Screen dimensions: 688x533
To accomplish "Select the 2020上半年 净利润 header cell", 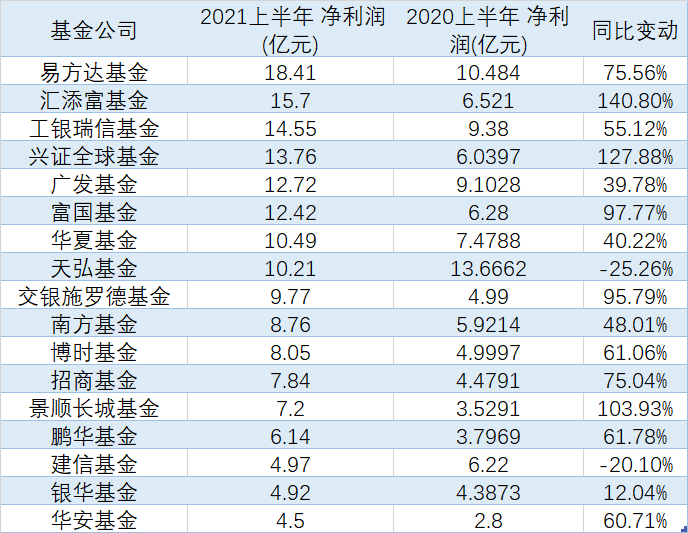I will 488,29.
